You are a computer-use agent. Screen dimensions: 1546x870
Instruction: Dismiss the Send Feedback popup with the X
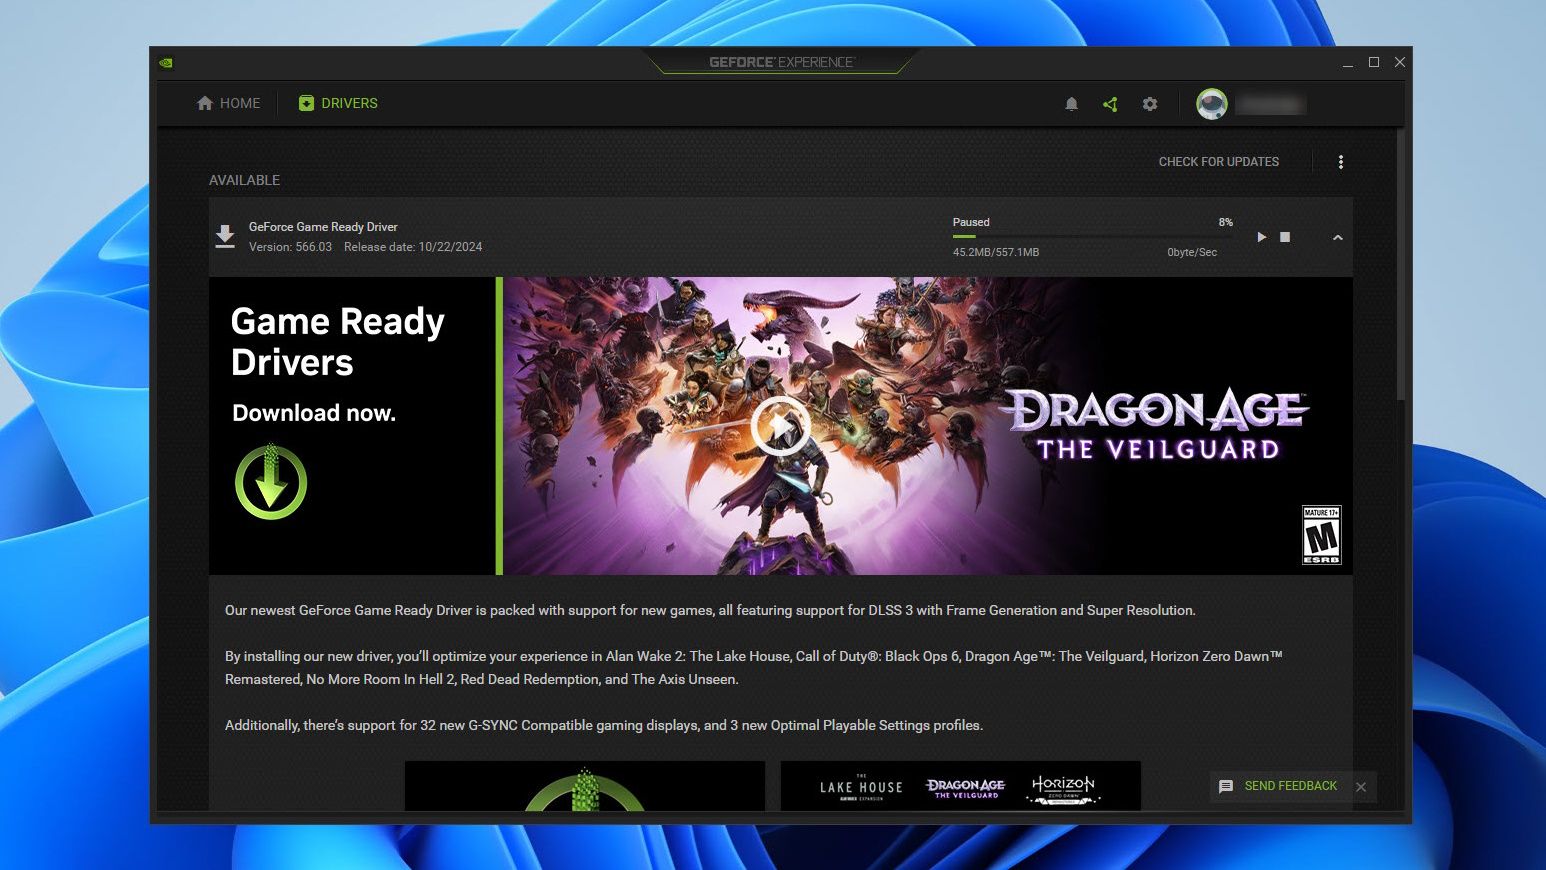tap(1361, 787)
